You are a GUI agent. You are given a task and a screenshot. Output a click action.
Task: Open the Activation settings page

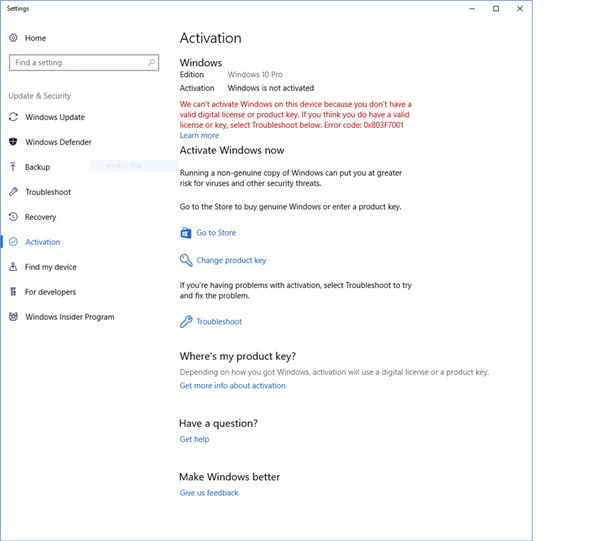[x=42, y=242]
